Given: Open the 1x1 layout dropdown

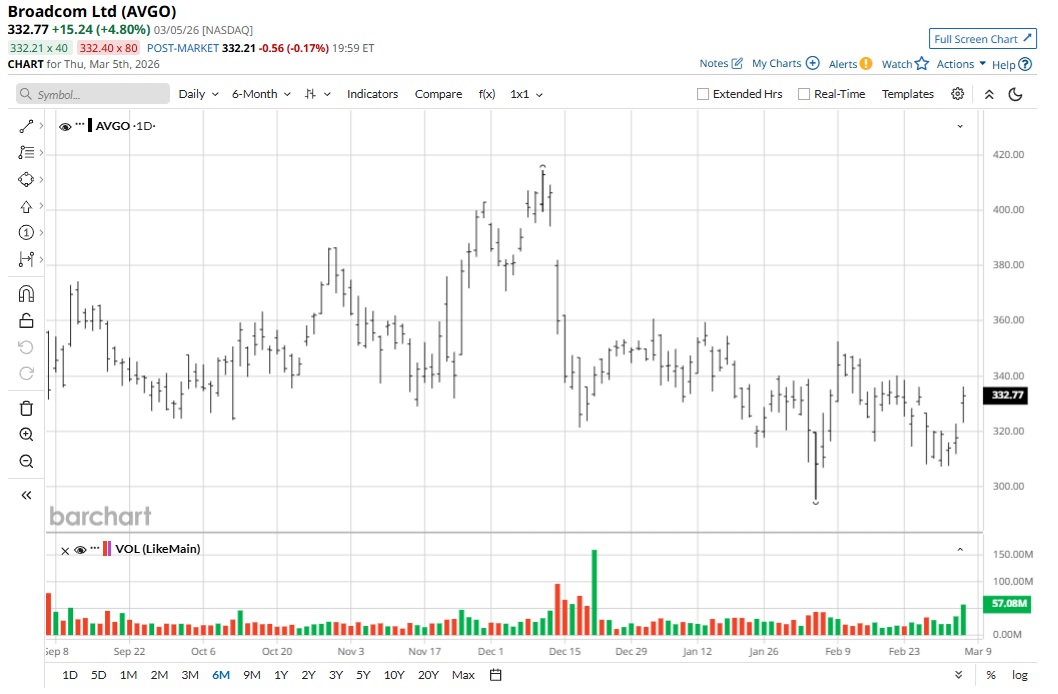Looking at the screenshot, I should click(526, 94).
